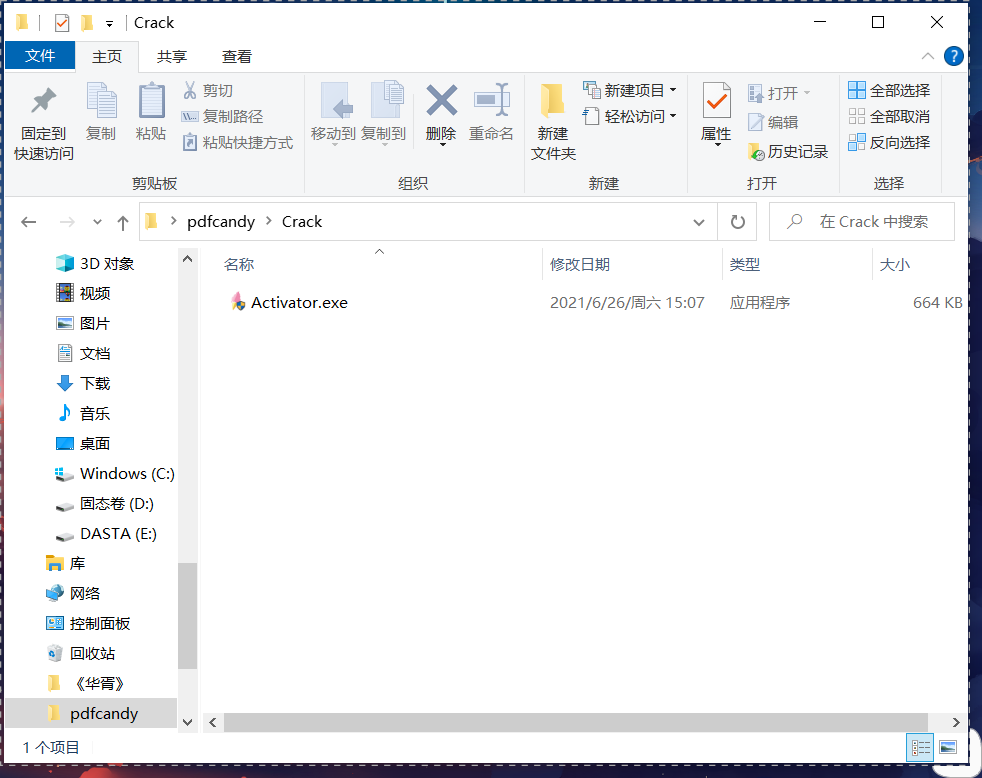Click Invert selection (反向选择)

(889, 143)
